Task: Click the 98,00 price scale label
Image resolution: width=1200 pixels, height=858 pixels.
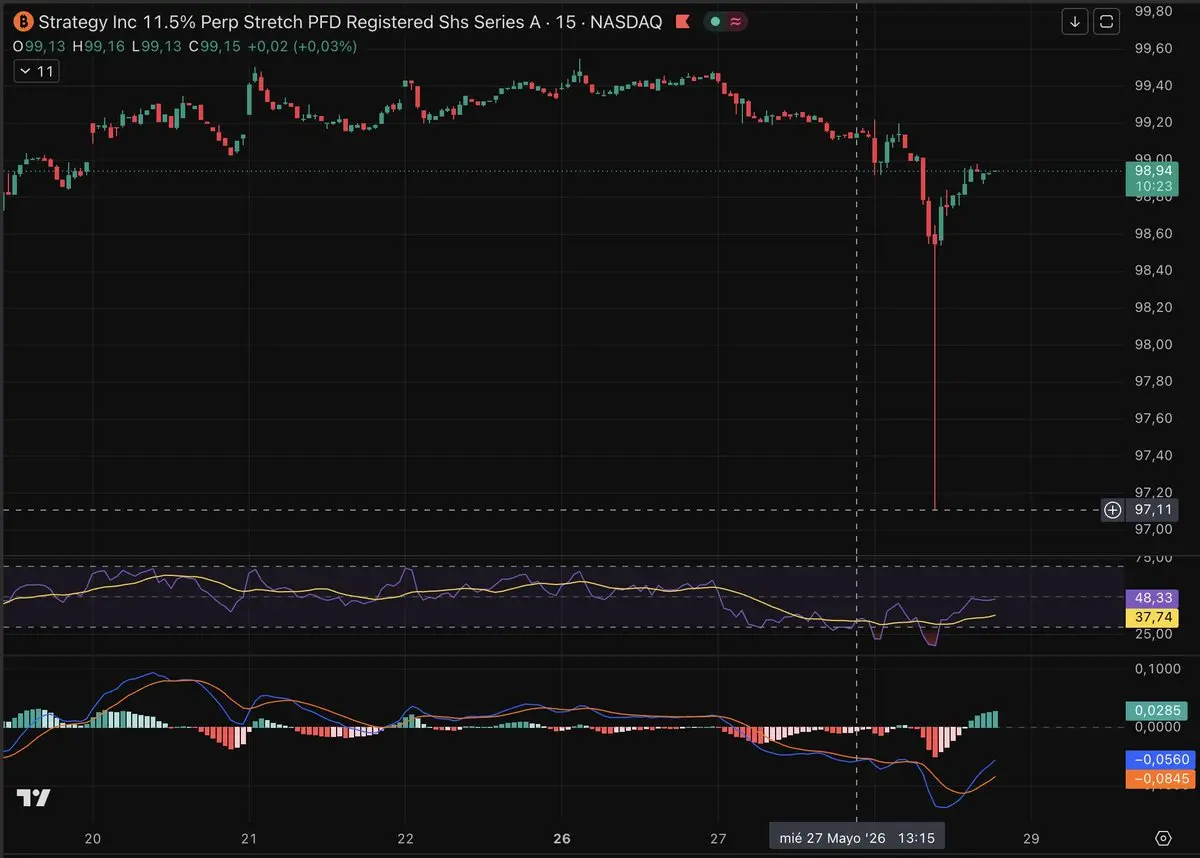Action: [1153, 344]
